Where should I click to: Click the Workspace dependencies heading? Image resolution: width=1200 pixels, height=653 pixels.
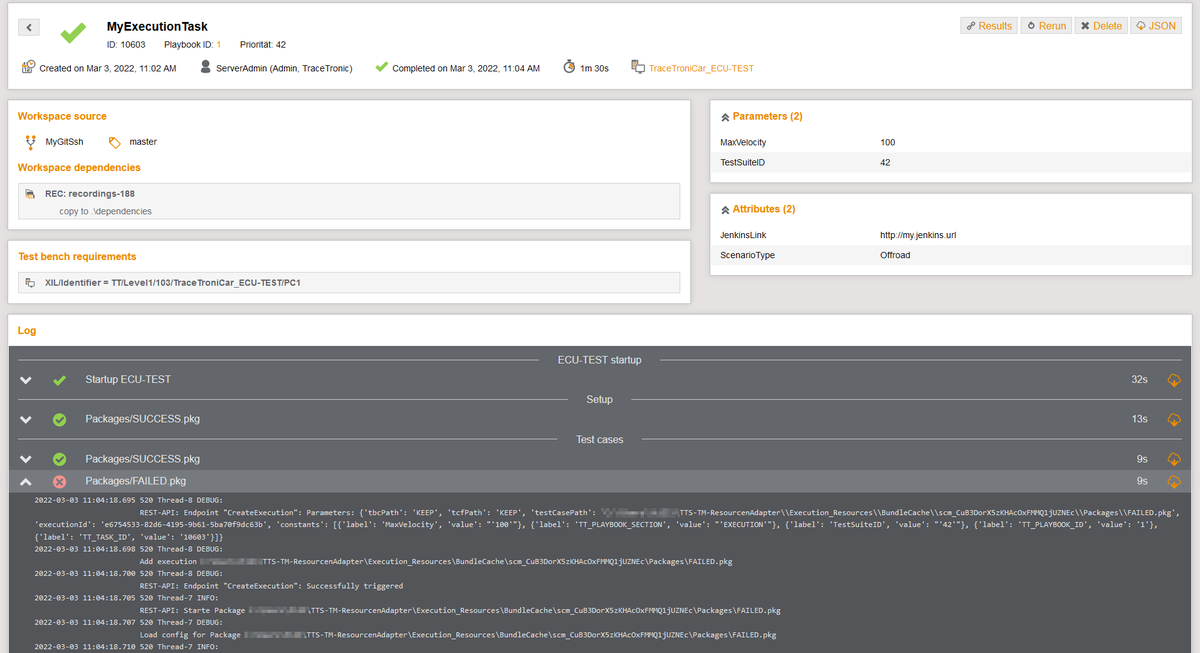79,167
